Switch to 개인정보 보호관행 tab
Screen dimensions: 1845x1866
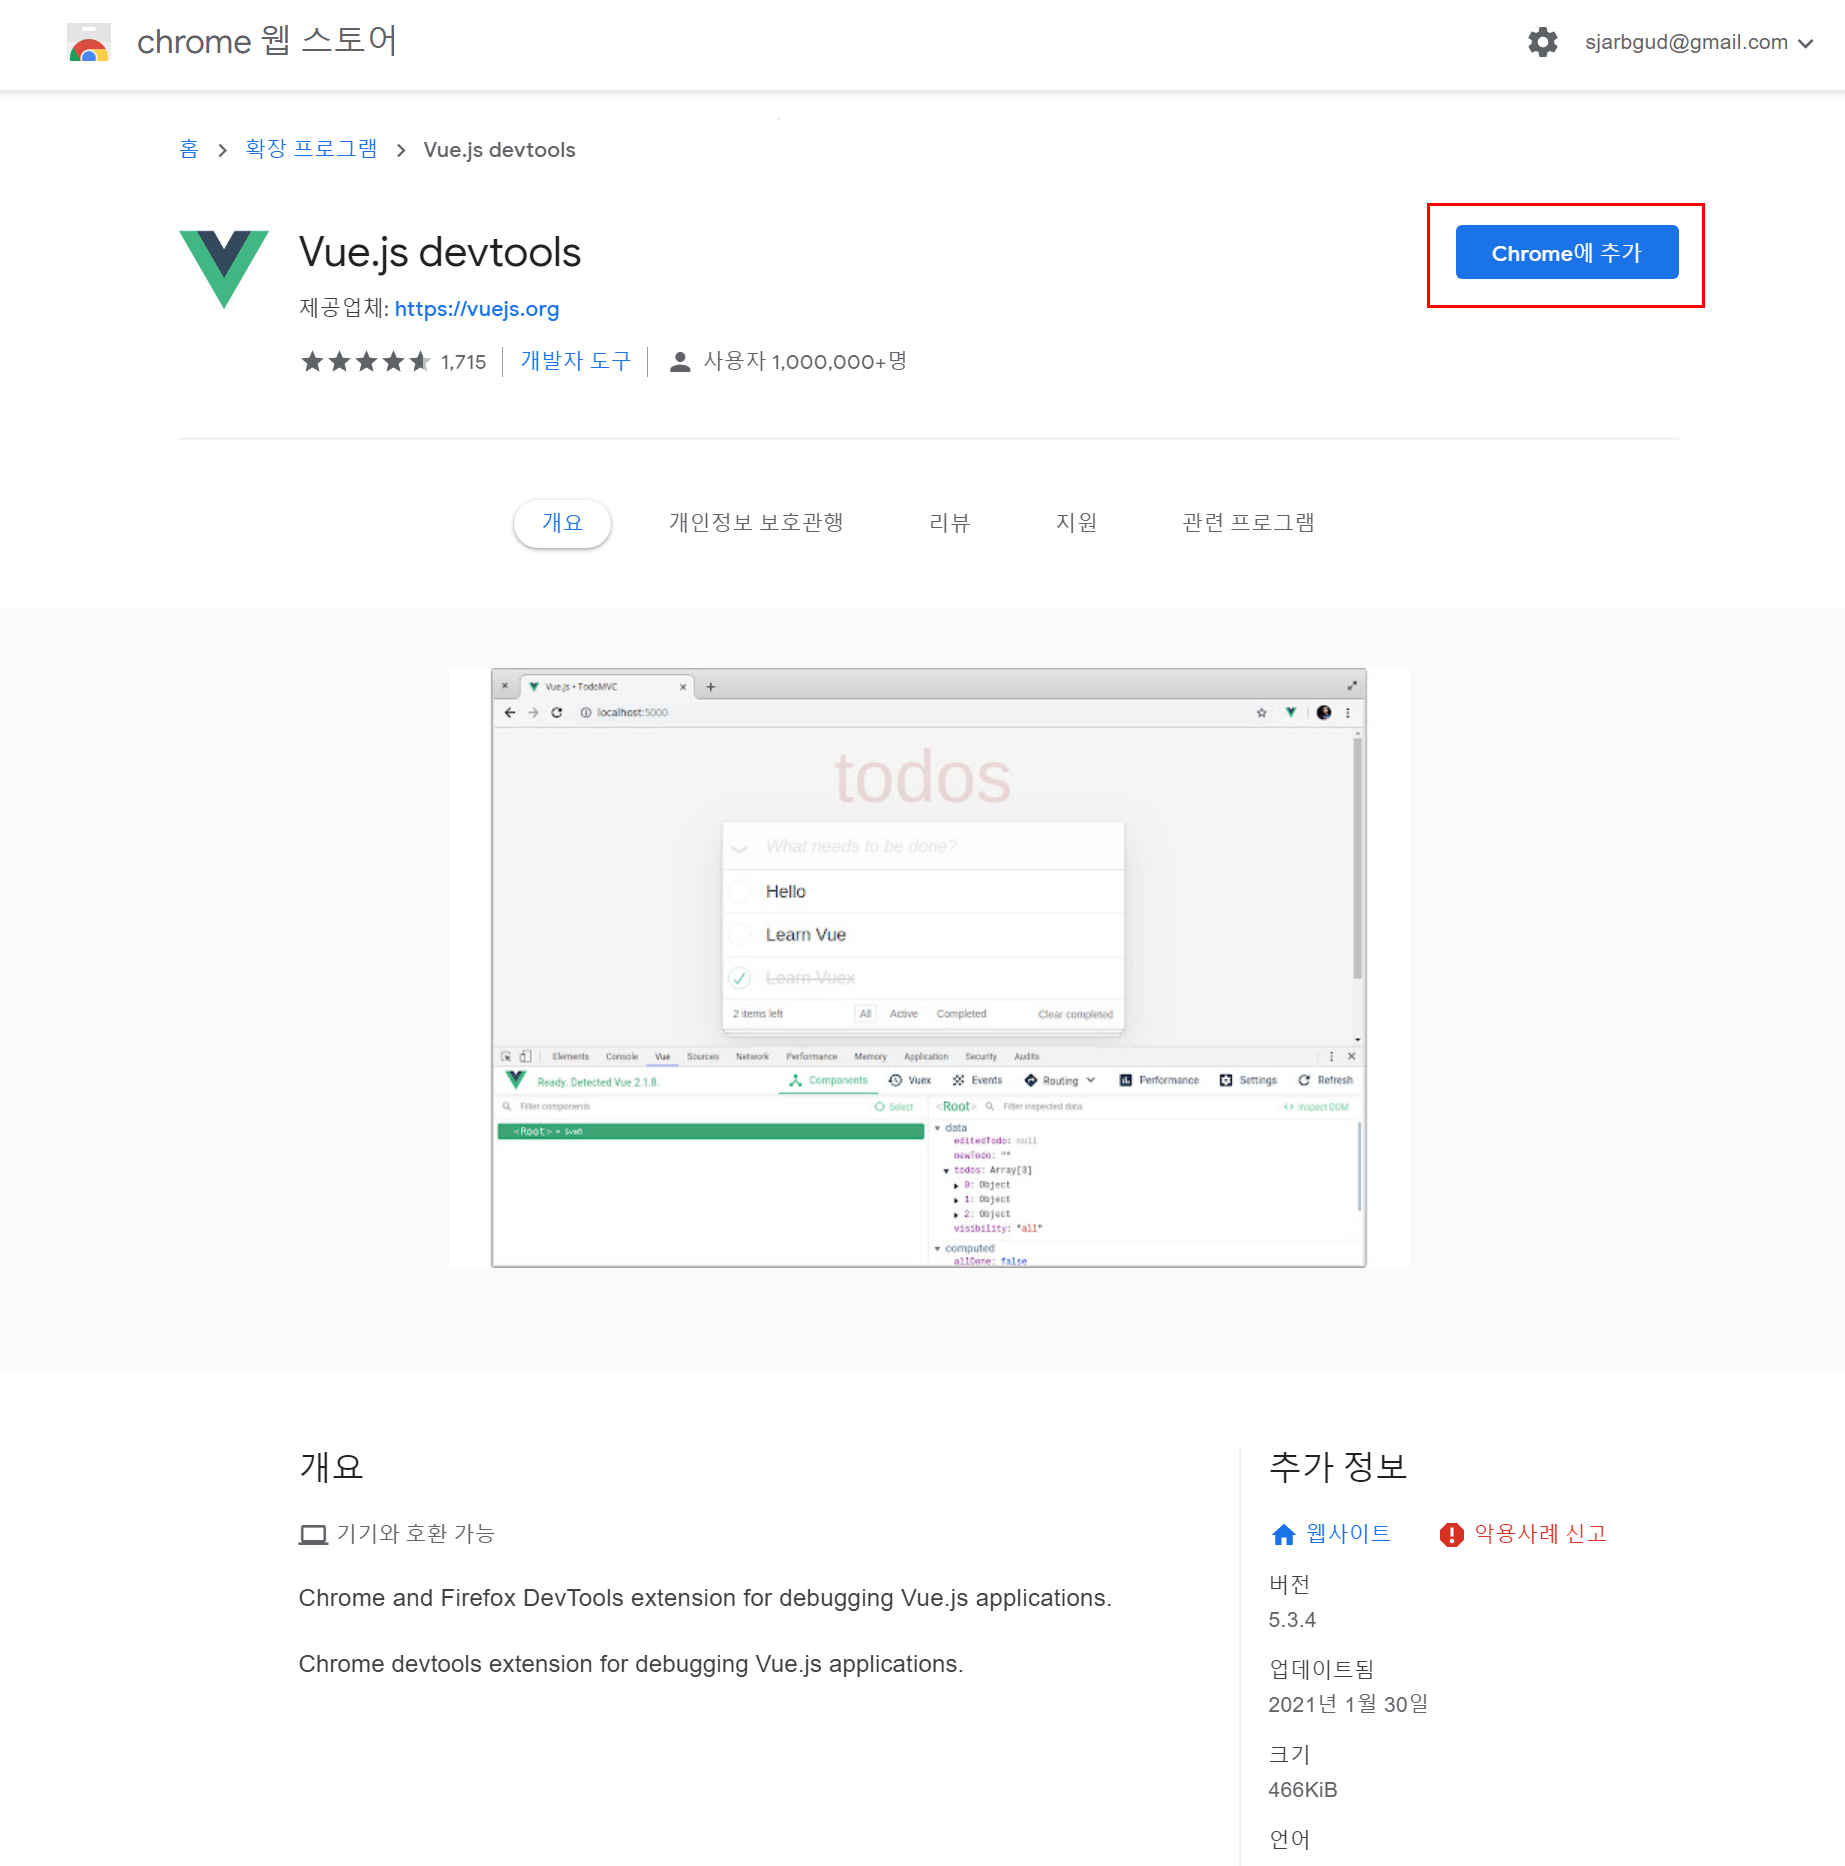point(756,523)
